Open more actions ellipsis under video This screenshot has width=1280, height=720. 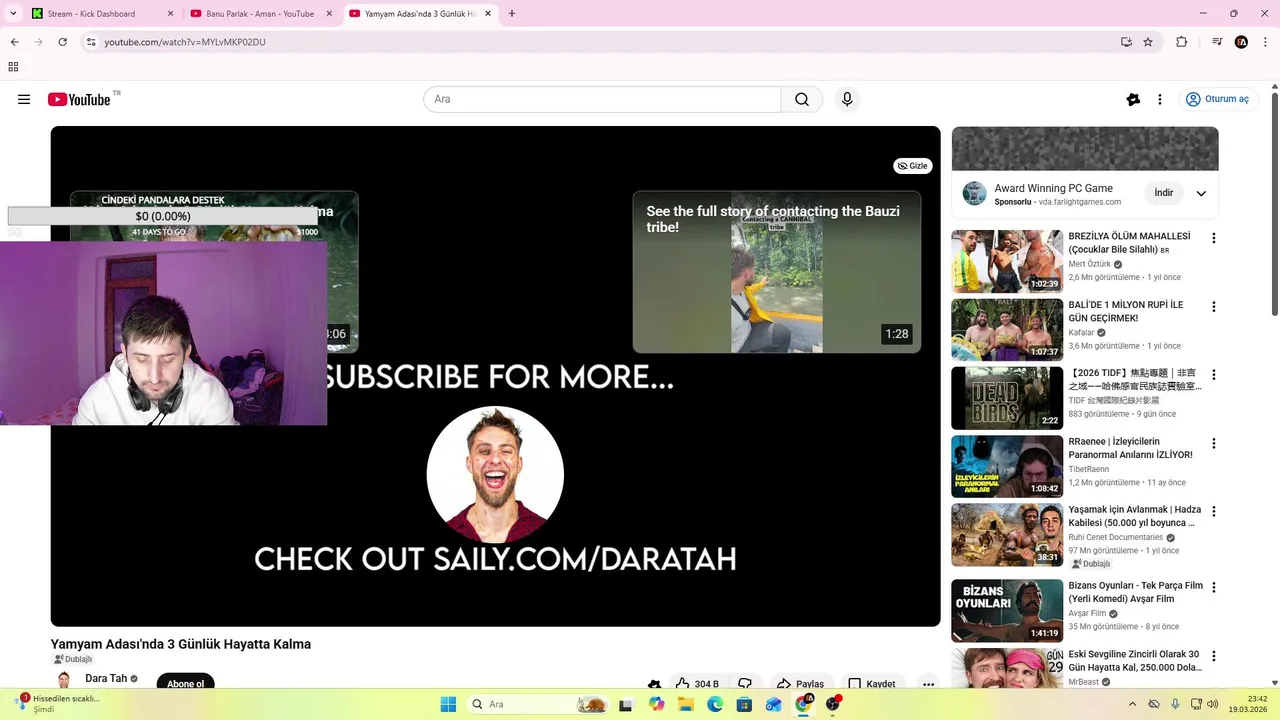click(x=928, y=684)
